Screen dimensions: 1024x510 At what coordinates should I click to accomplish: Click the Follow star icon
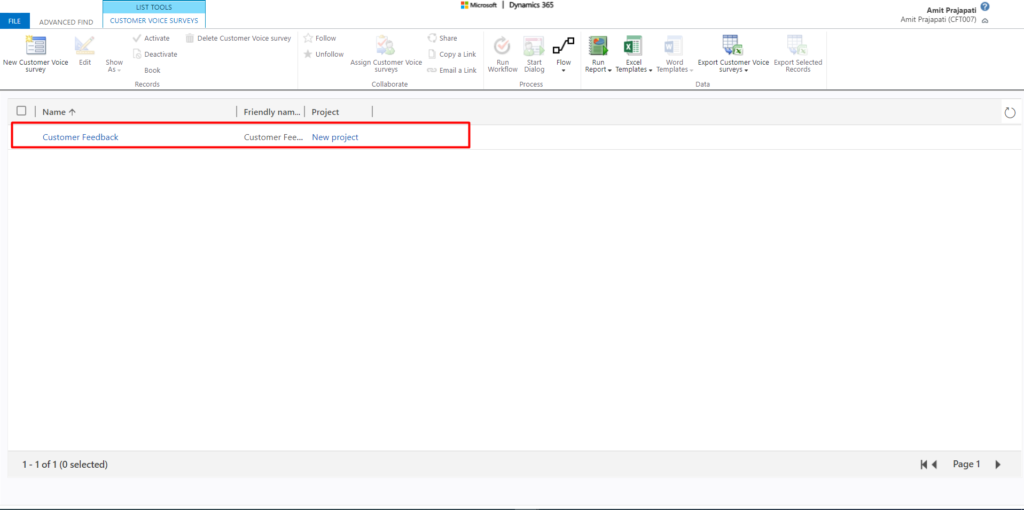point(308,39)
